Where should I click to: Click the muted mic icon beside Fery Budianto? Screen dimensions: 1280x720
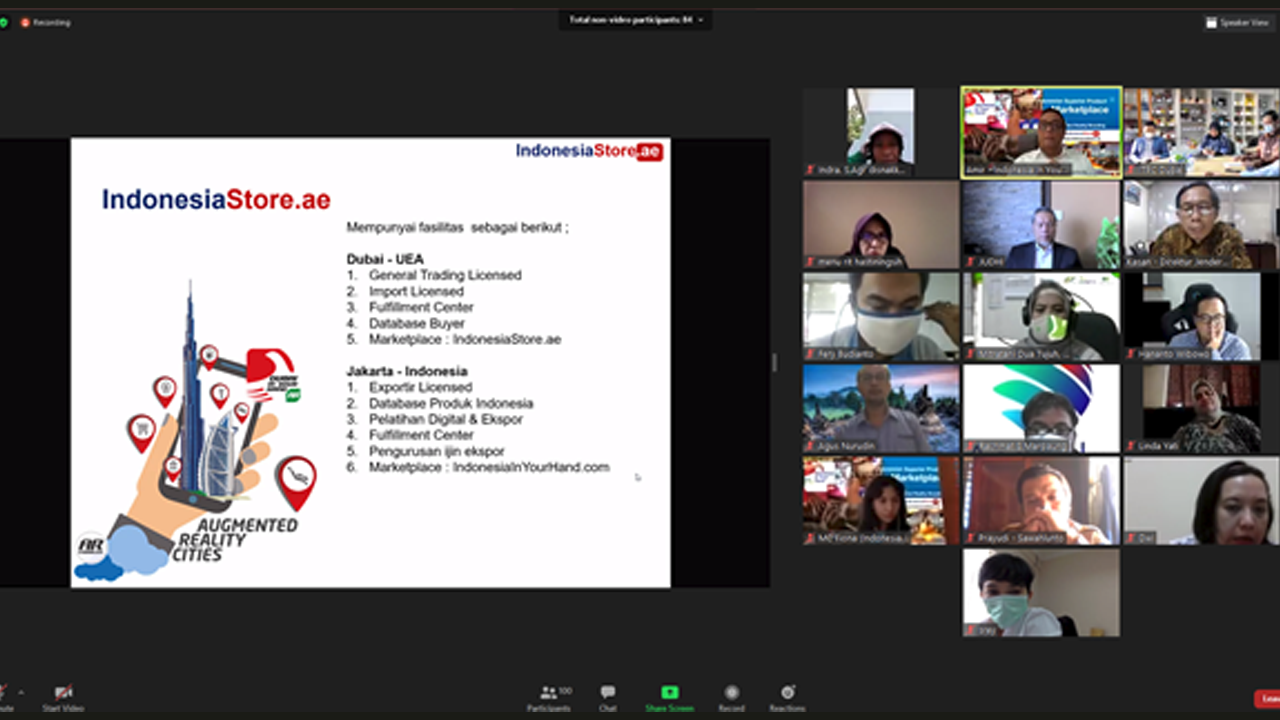coord(811,354)
